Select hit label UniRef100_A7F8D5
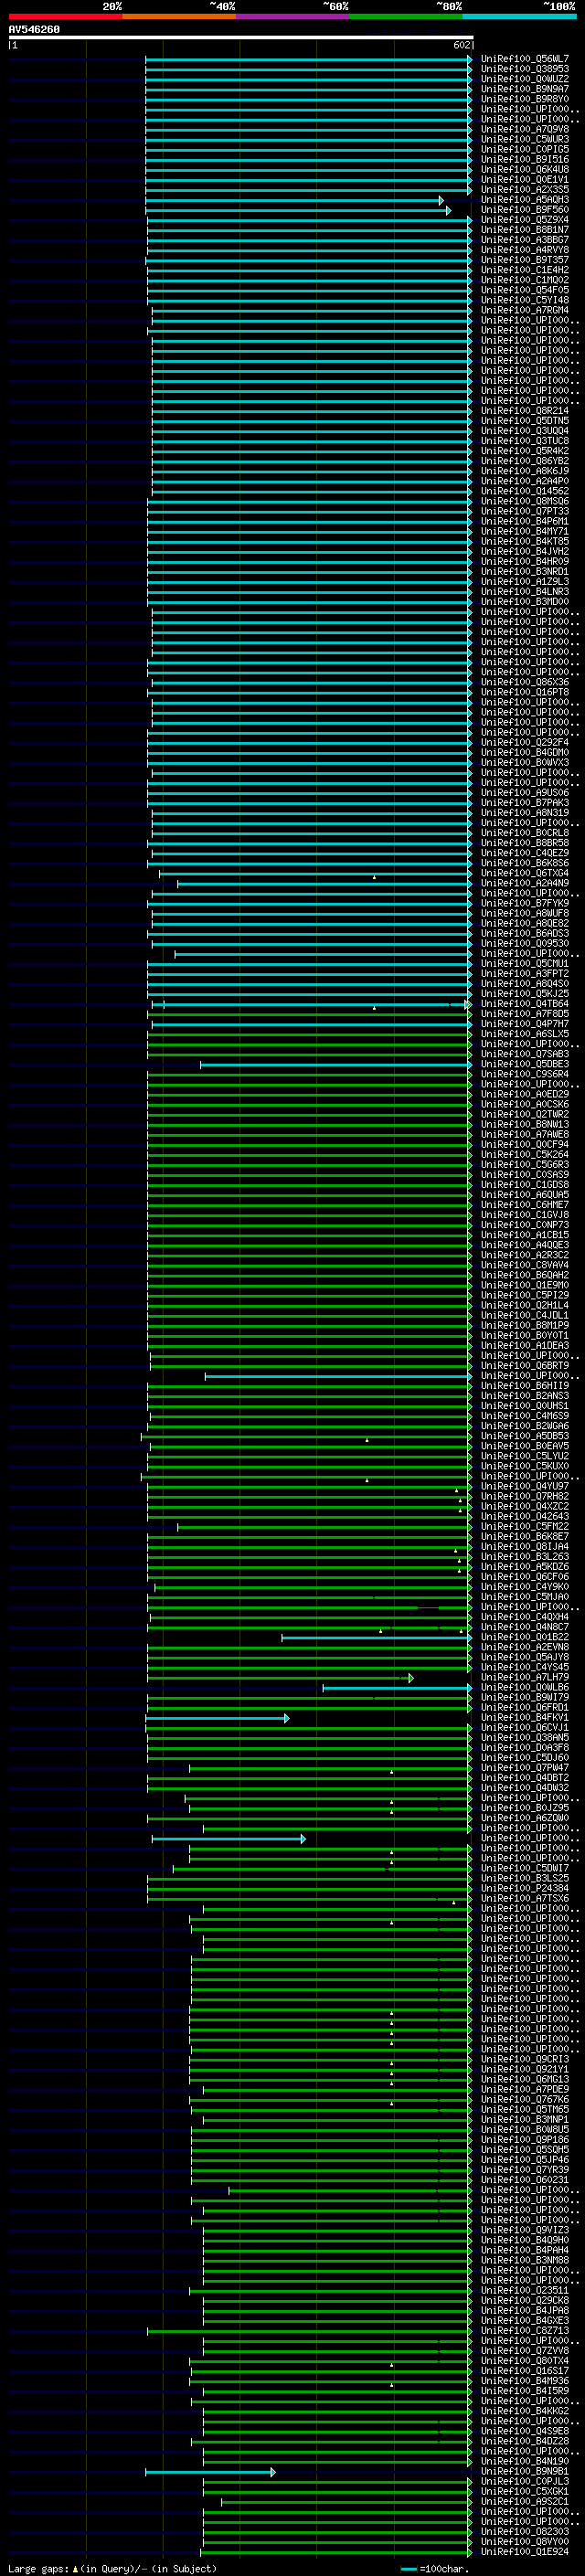585x2576 pixels. 524,1014
